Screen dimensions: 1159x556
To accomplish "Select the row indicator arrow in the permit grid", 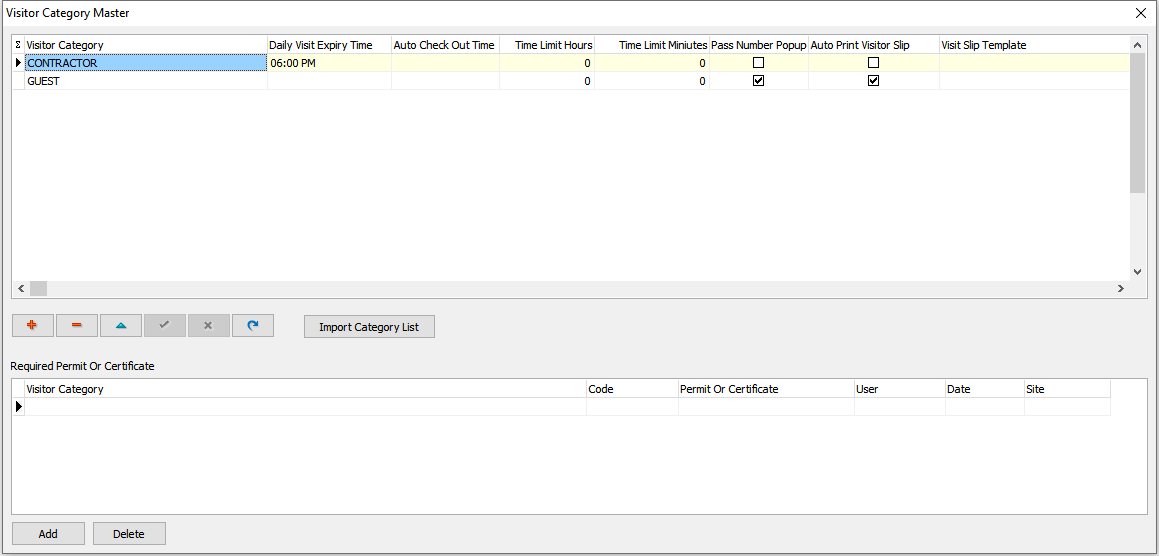I will (x=18, y=407).
